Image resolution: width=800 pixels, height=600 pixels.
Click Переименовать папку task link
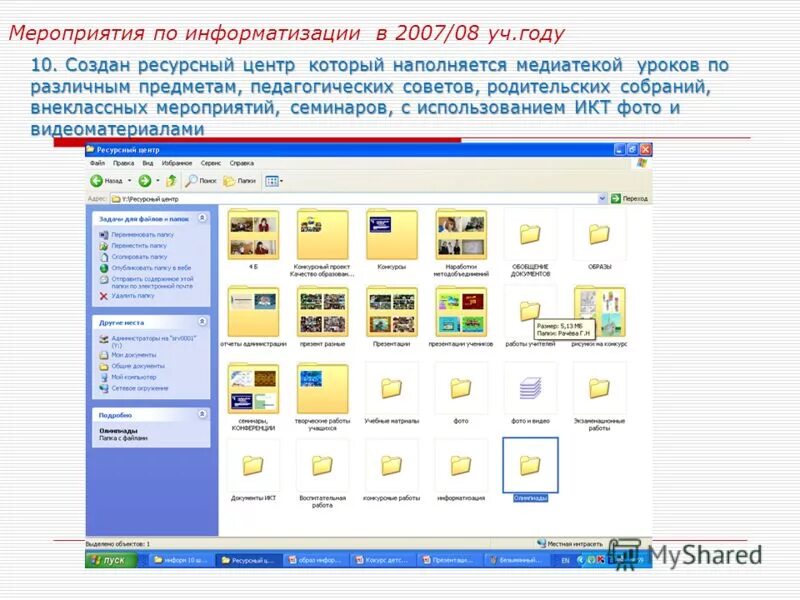point(142,235)
